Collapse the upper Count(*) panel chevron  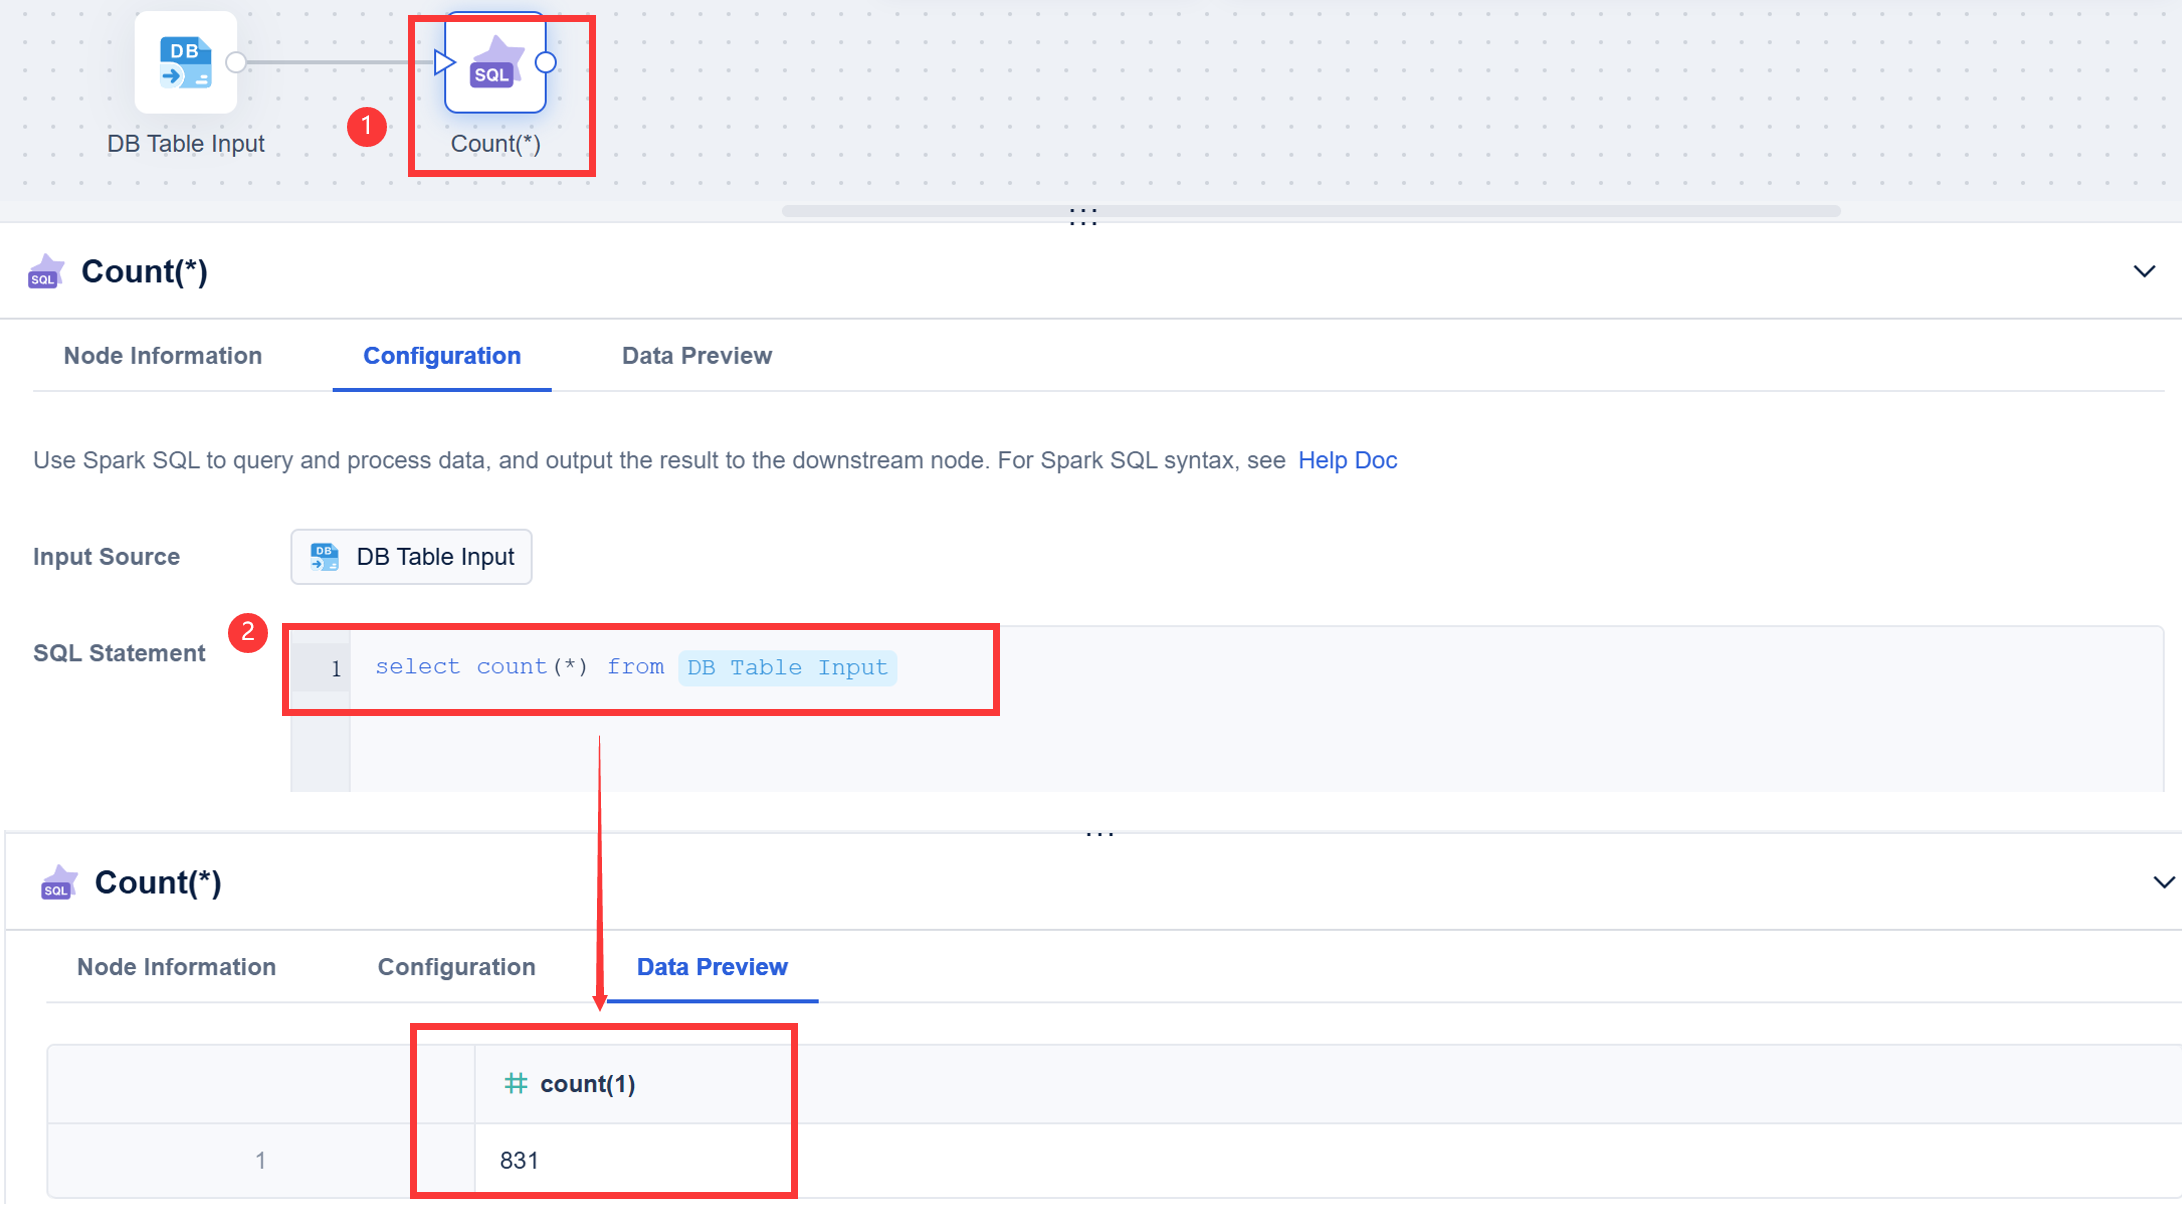[x=2144, y=272]
